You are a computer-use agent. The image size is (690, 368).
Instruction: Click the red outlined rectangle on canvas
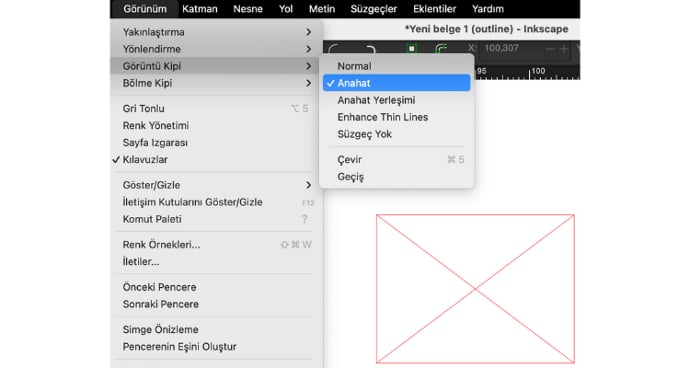[x=475, y=289]
